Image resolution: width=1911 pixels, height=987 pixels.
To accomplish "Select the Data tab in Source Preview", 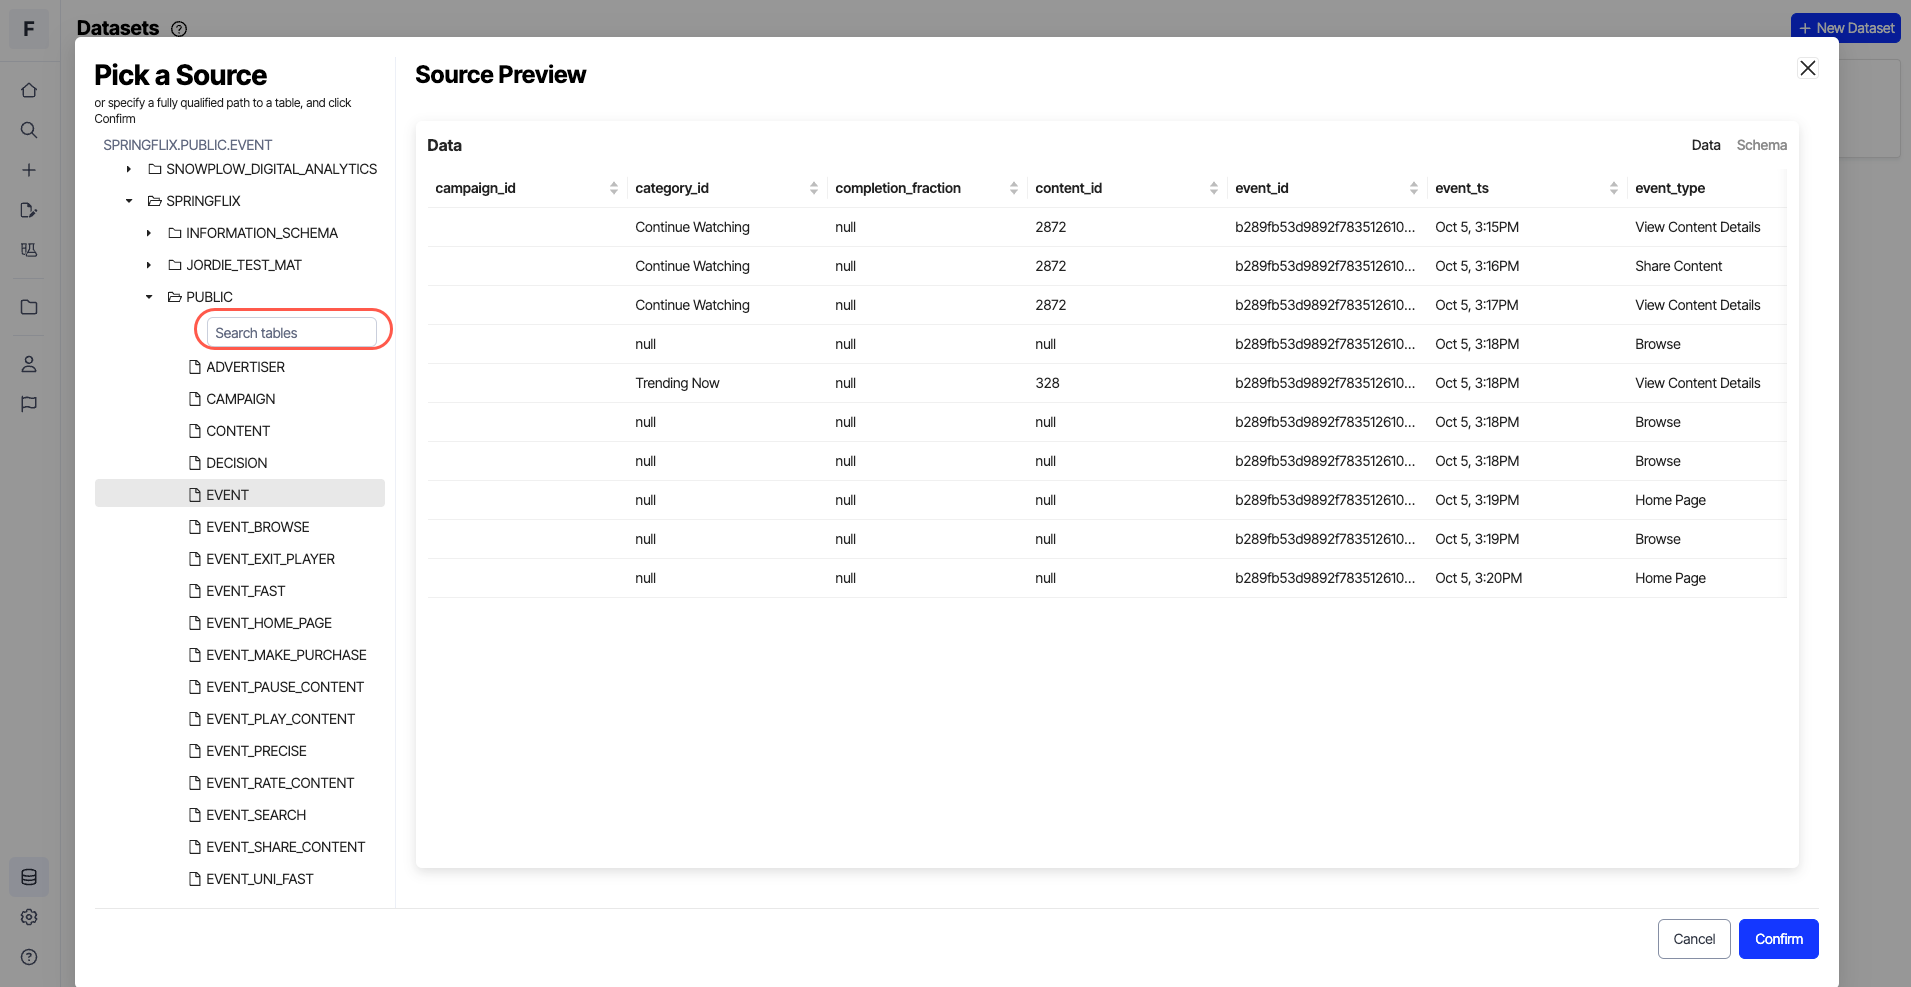I will coord(1705,145).
